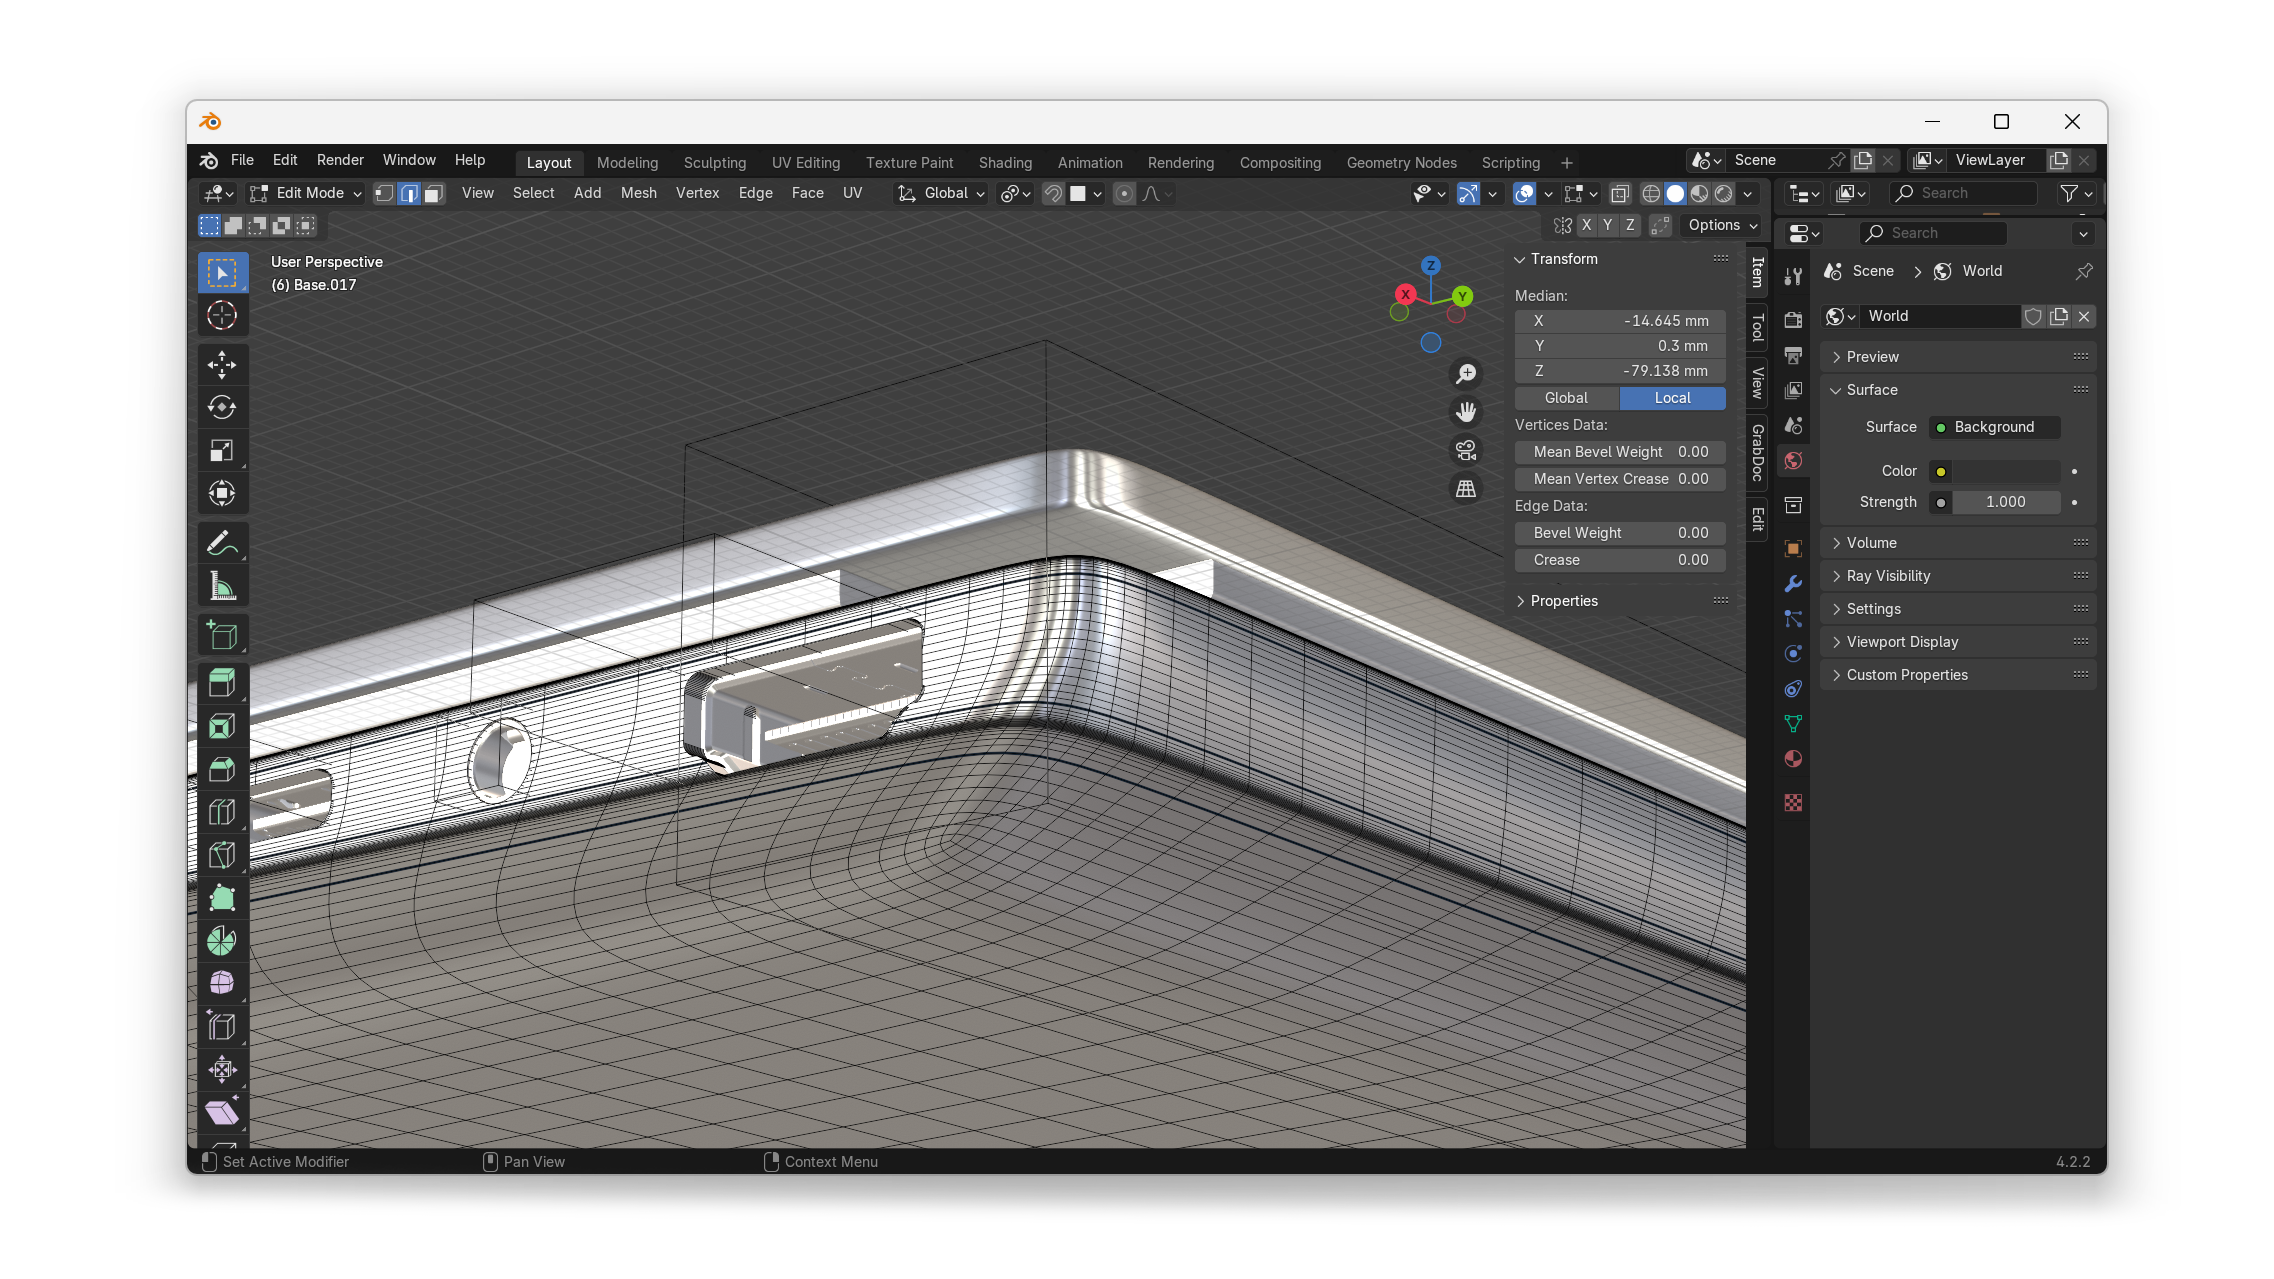Select the Inset Faces tool
Image resolution: width=2274 pixels, height=1279 pixels.
[222, 726]
